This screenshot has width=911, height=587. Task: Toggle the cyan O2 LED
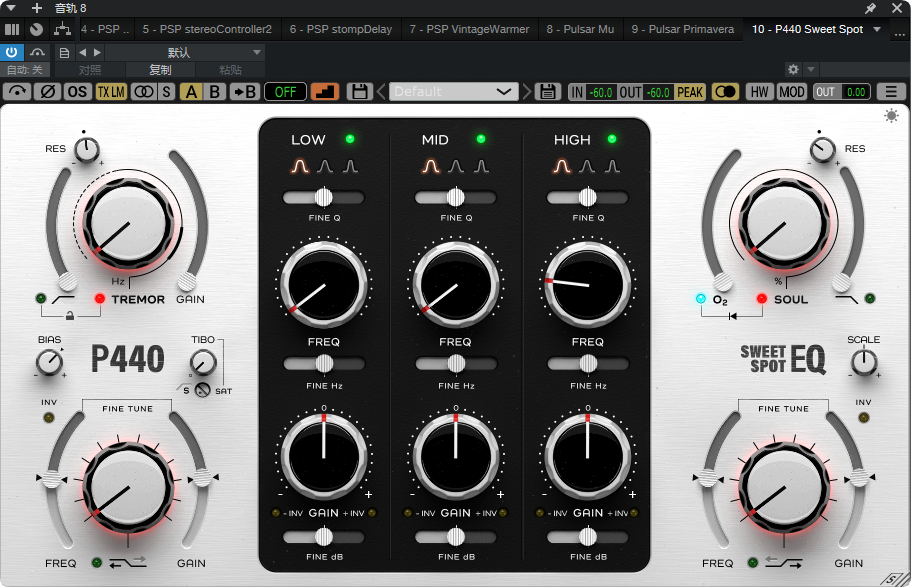point(701,299)
